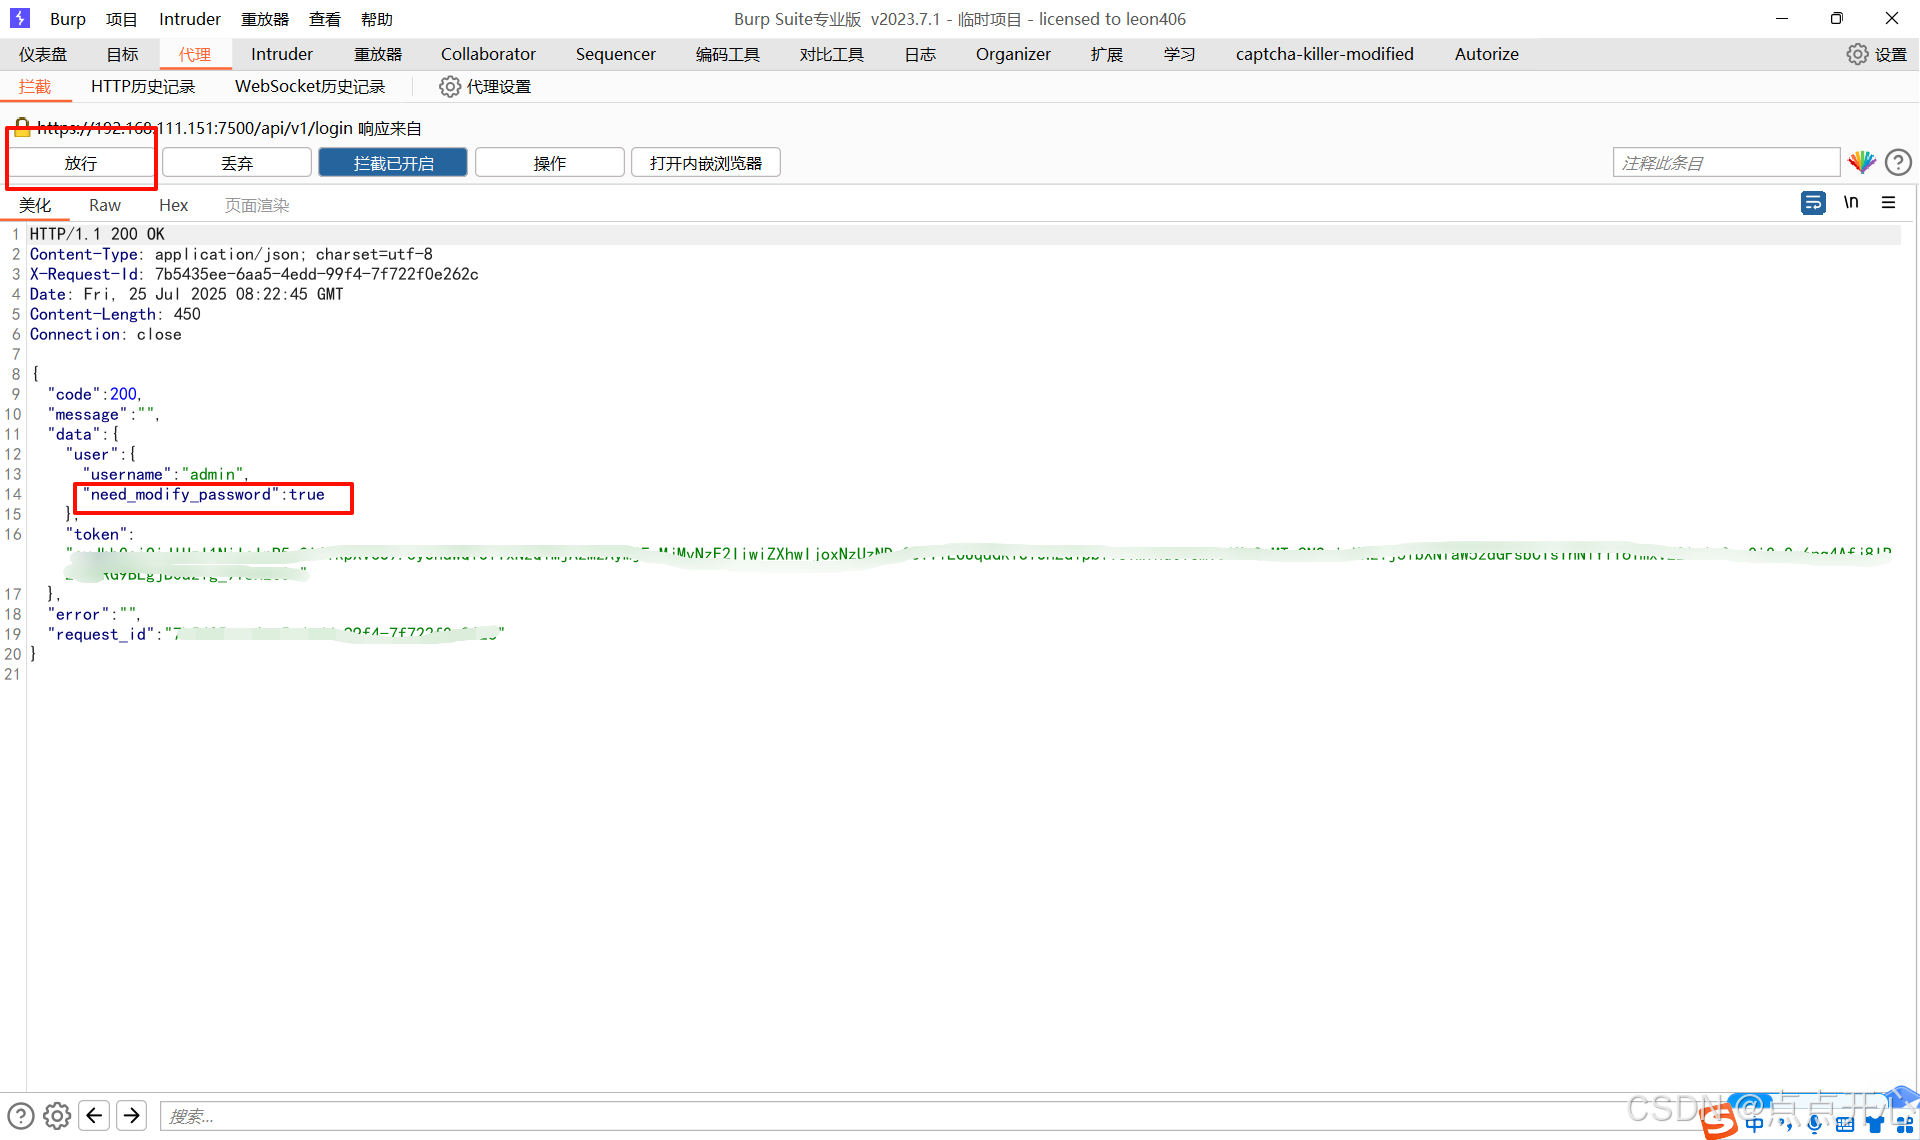
Task: Click the bottom-left help icon
Action: [21, 1116]
